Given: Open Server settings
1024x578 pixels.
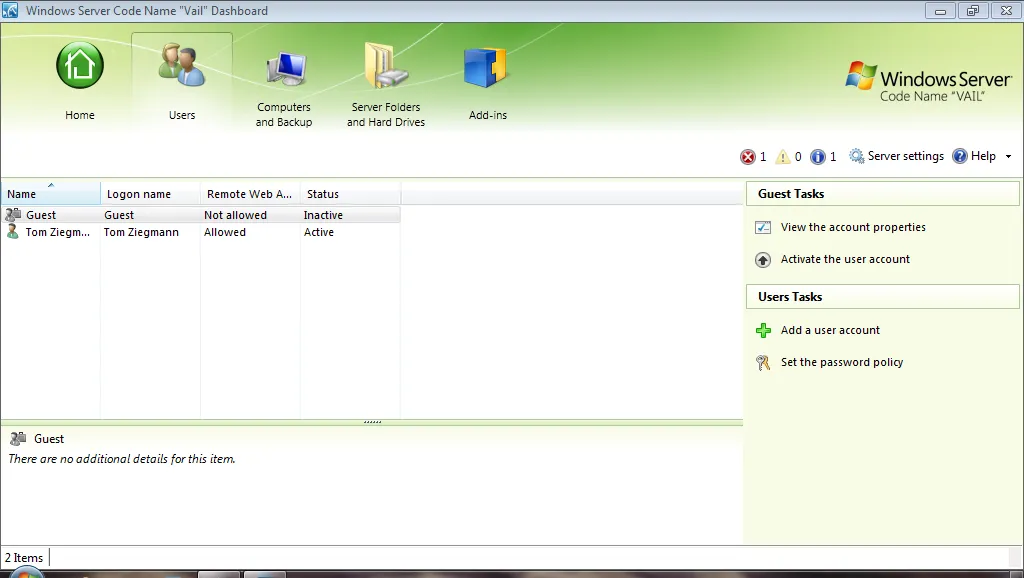Looking at the screenshot, I should tap(905, 156).
